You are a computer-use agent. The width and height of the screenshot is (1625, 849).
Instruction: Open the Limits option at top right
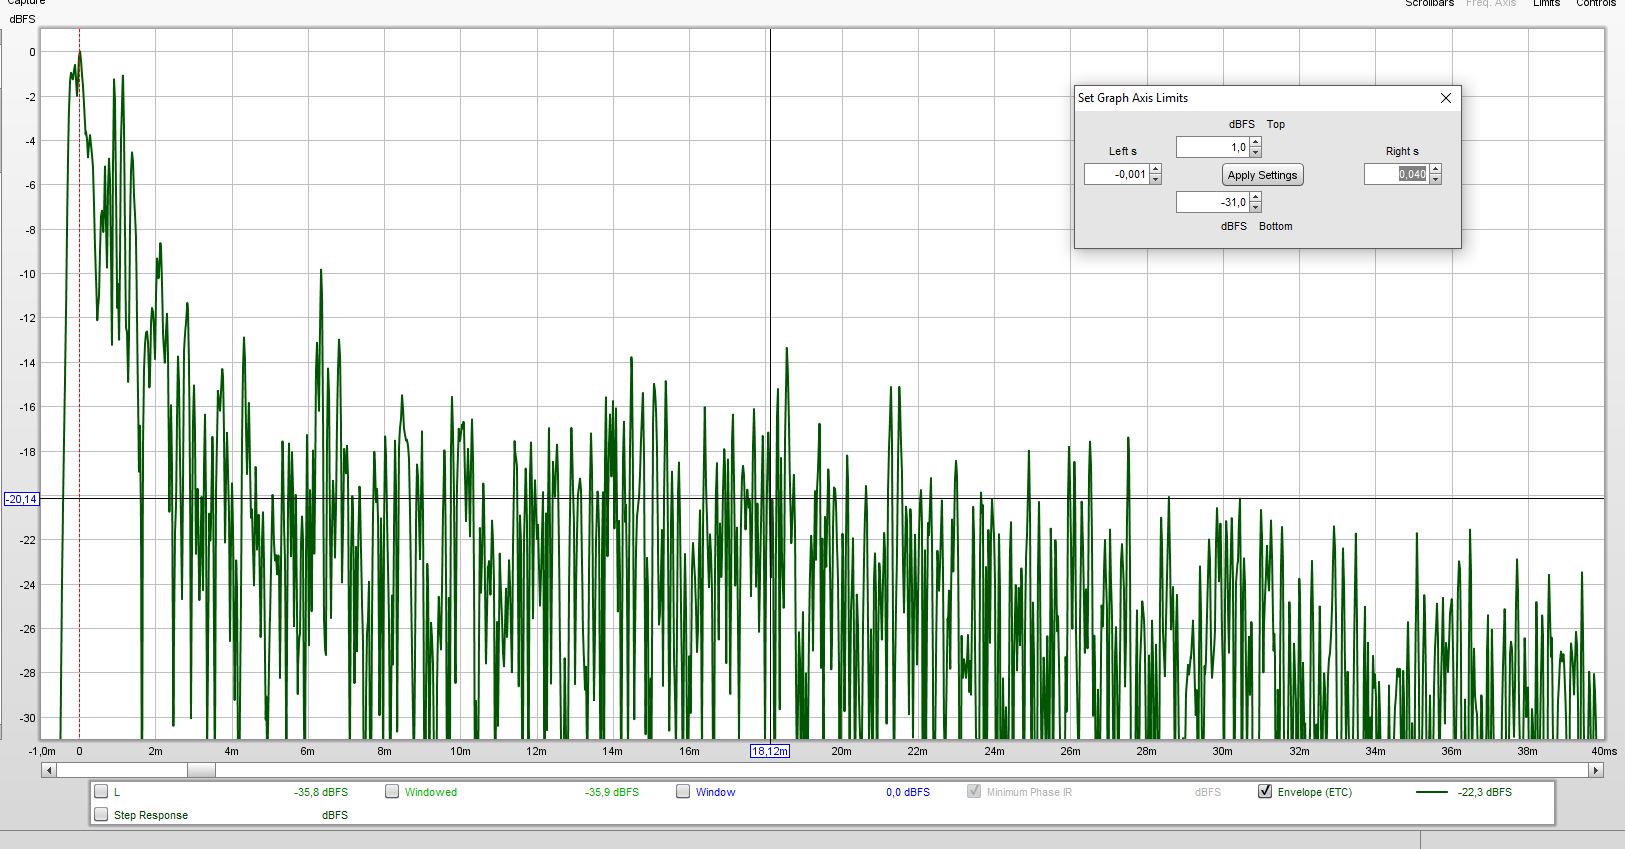[1546, 4]
